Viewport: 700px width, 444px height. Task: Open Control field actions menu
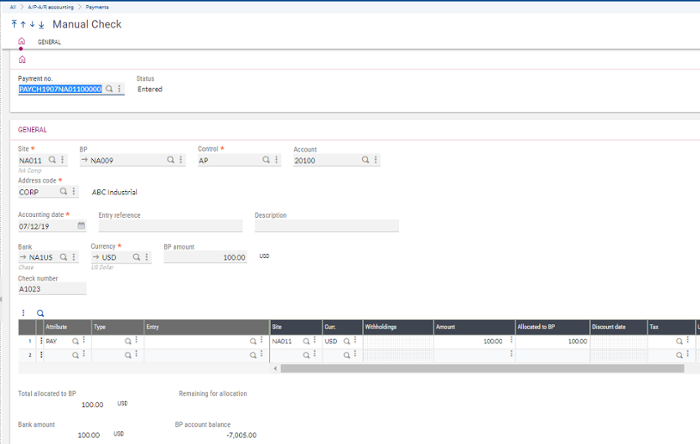(x=276, y=160)
